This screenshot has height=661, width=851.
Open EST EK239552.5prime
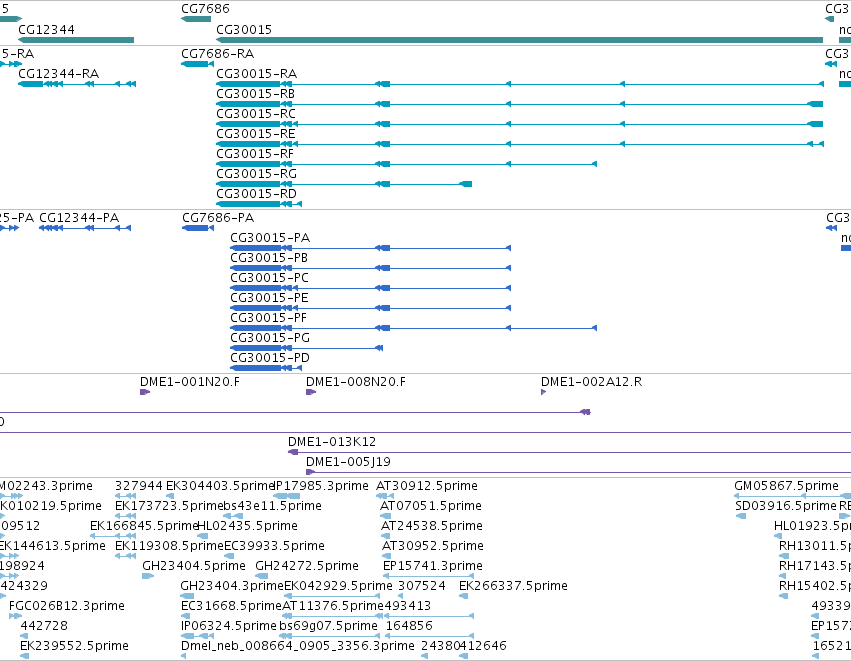[74, 646]
